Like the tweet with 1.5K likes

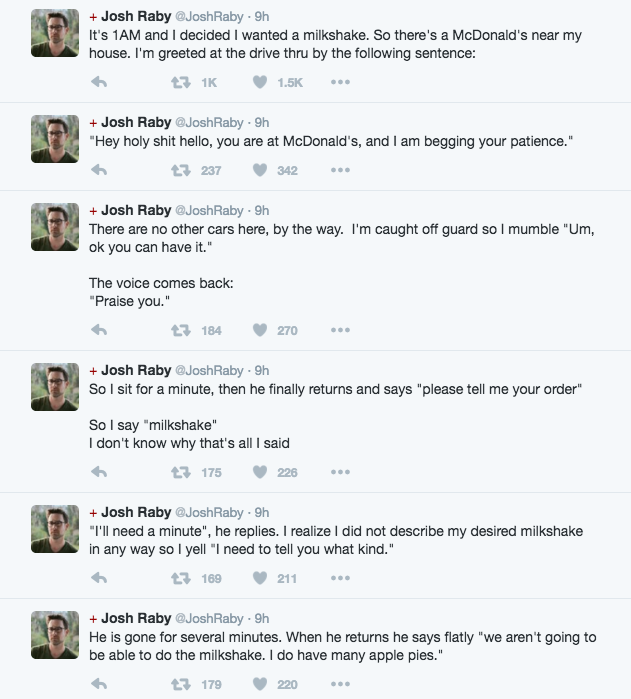point(260,82)
